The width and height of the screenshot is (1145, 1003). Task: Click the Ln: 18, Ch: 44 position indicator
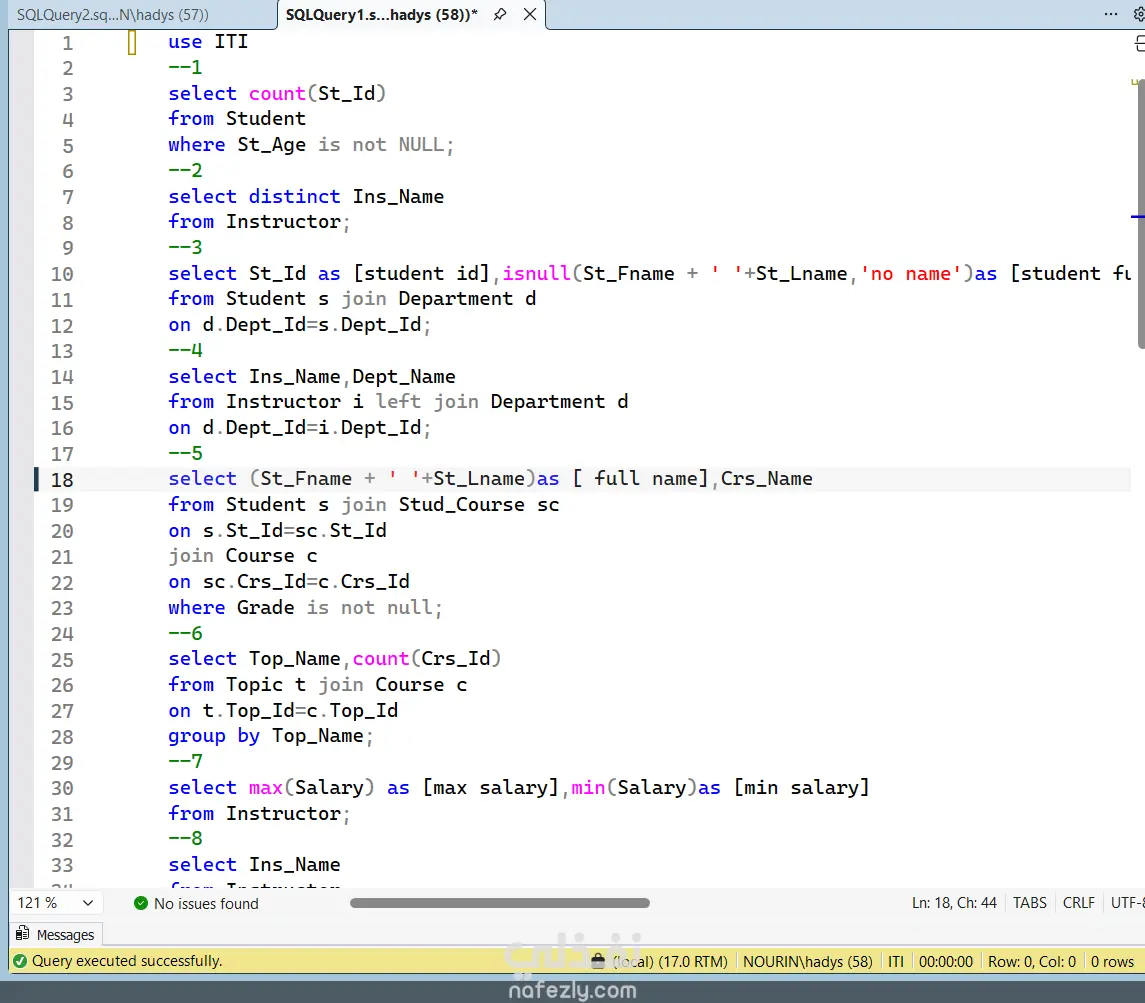point(954,903)
